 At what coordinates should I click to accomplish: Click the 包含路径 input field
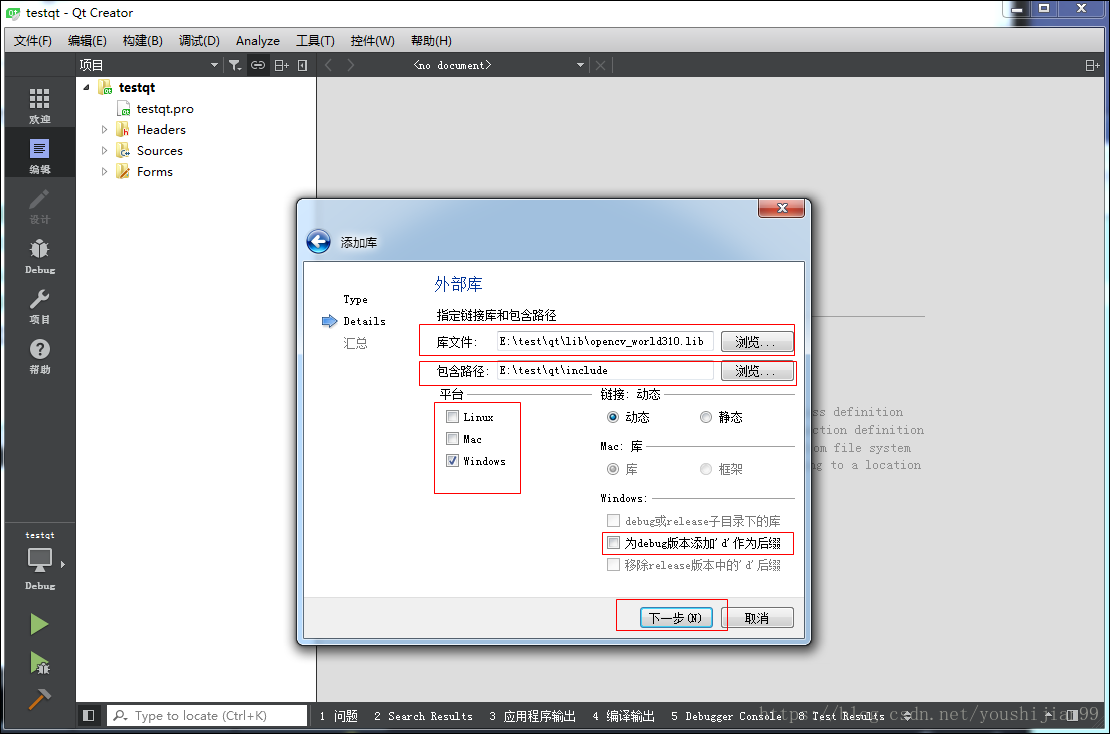[x=605, y=370]
